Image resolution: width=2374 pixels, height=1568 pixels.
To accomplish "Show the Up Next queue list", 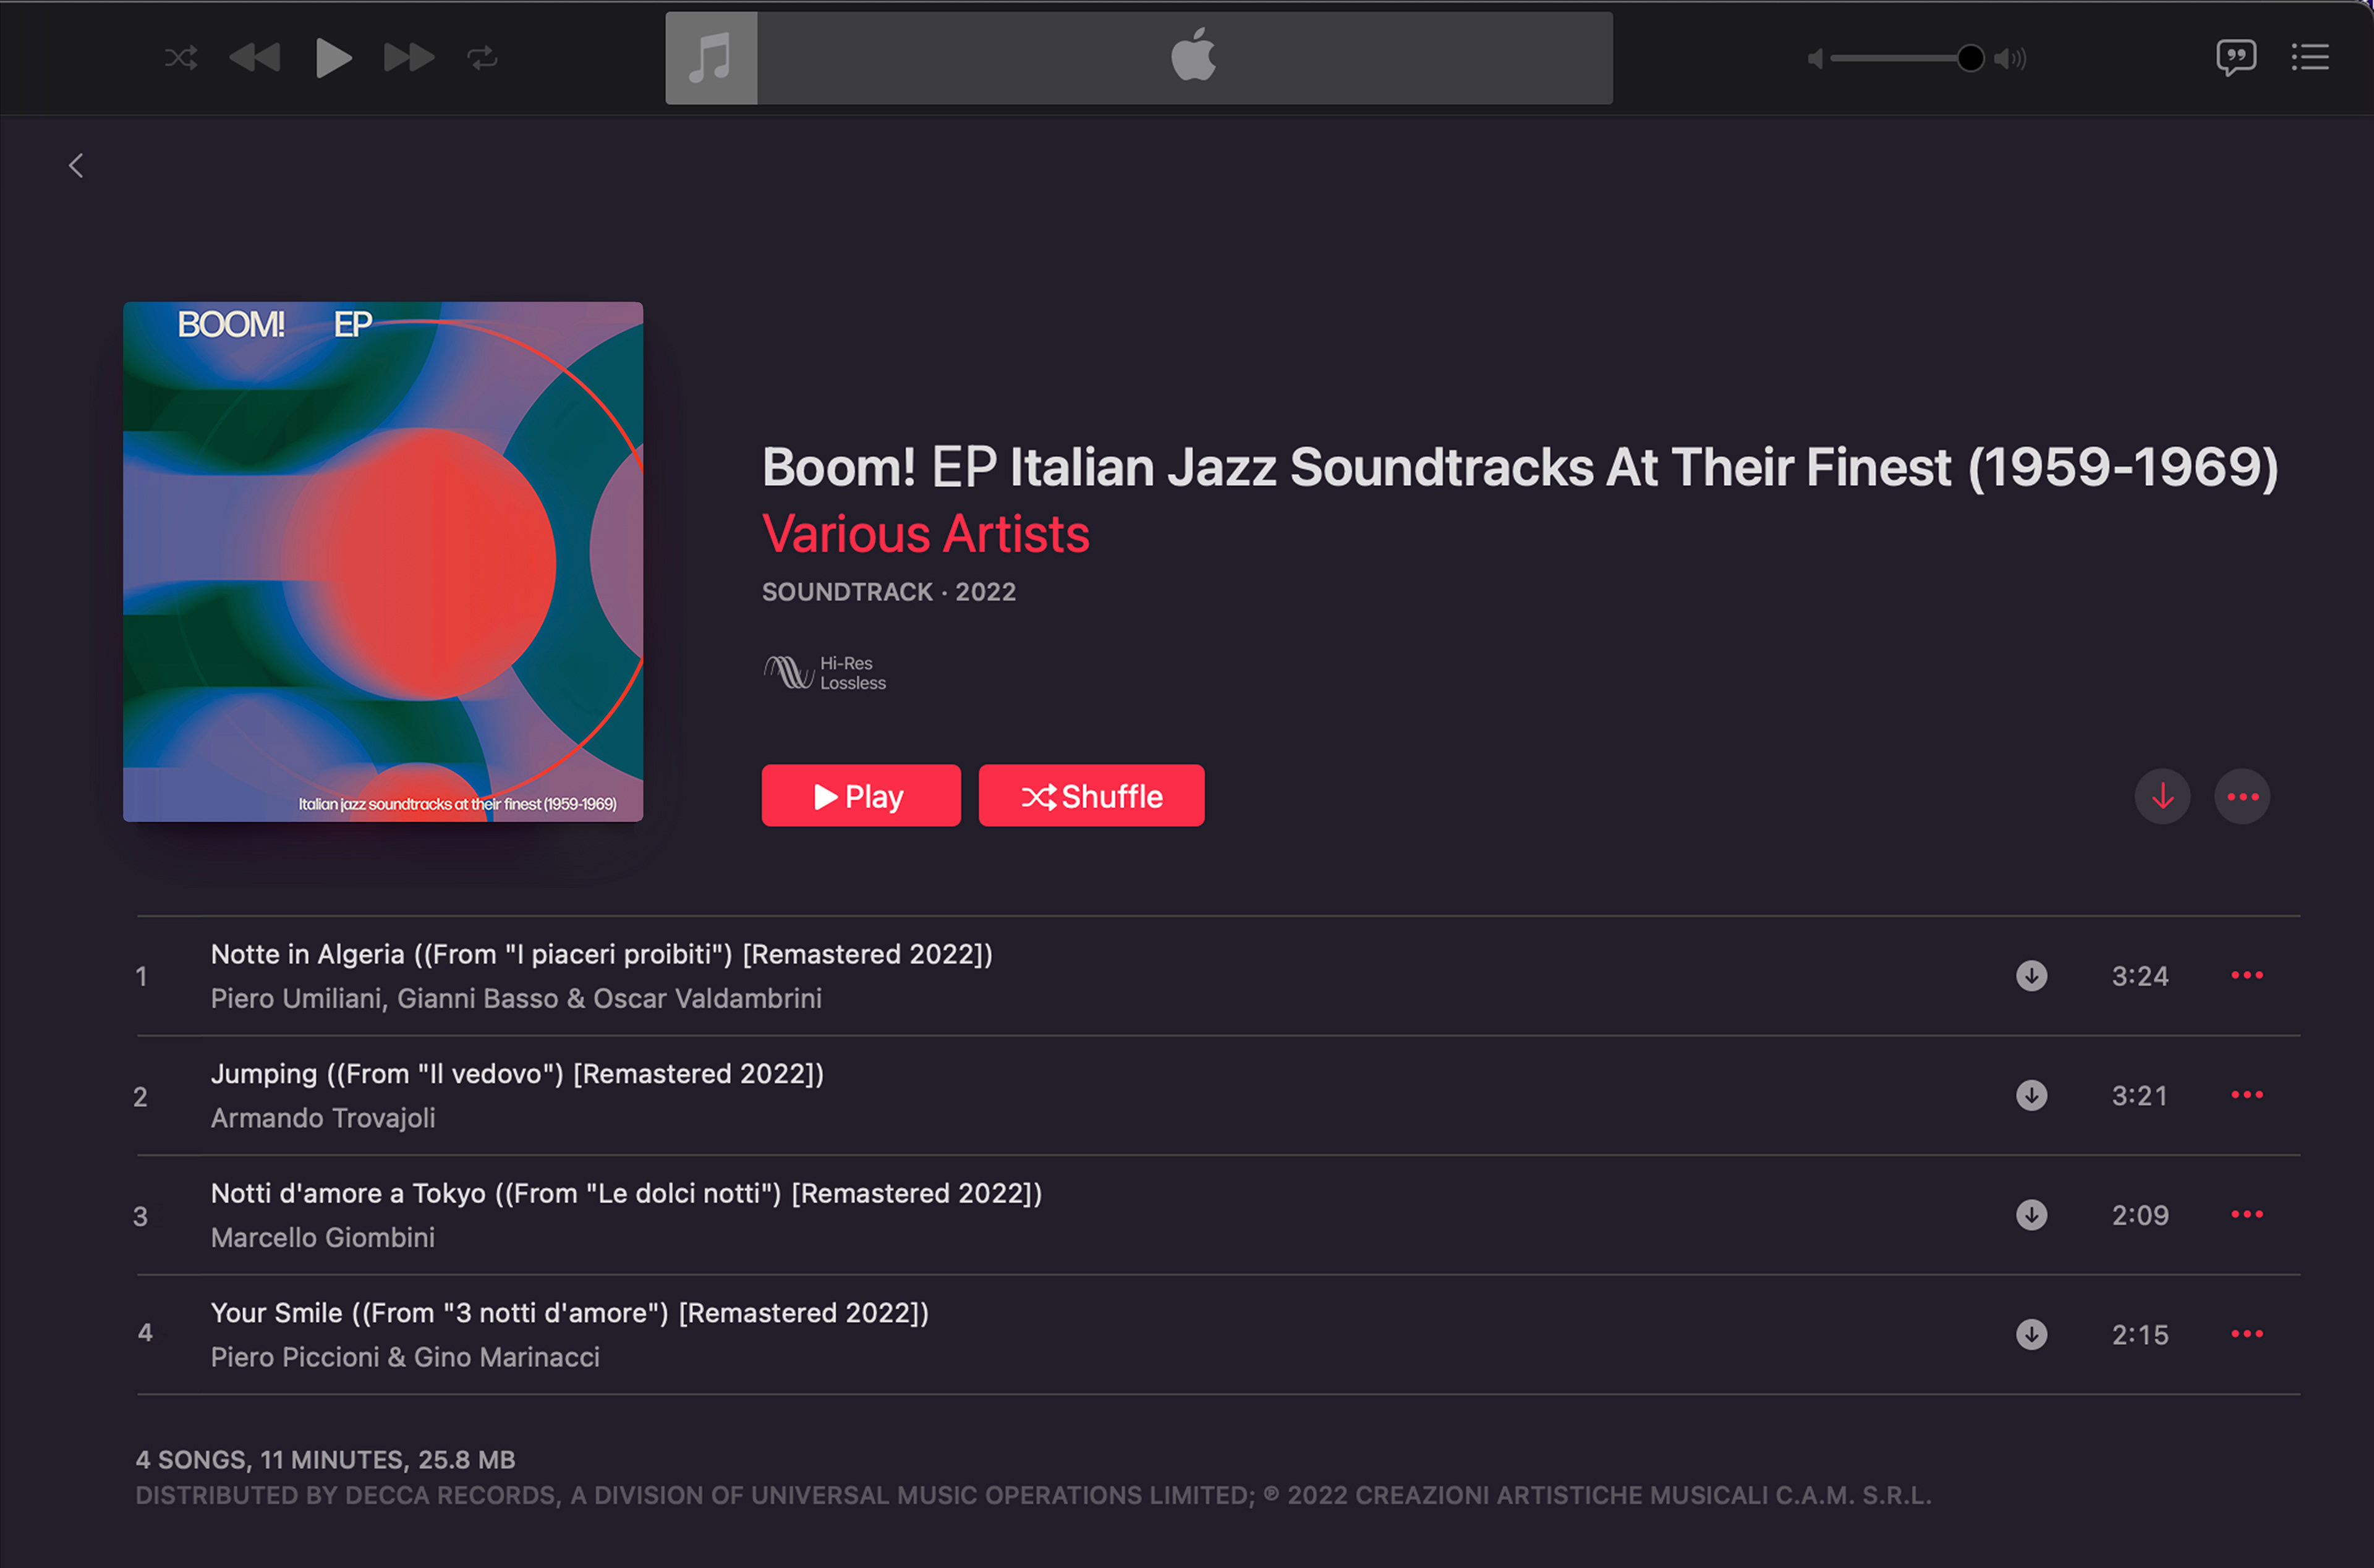I will click(x=2310, y=58).
